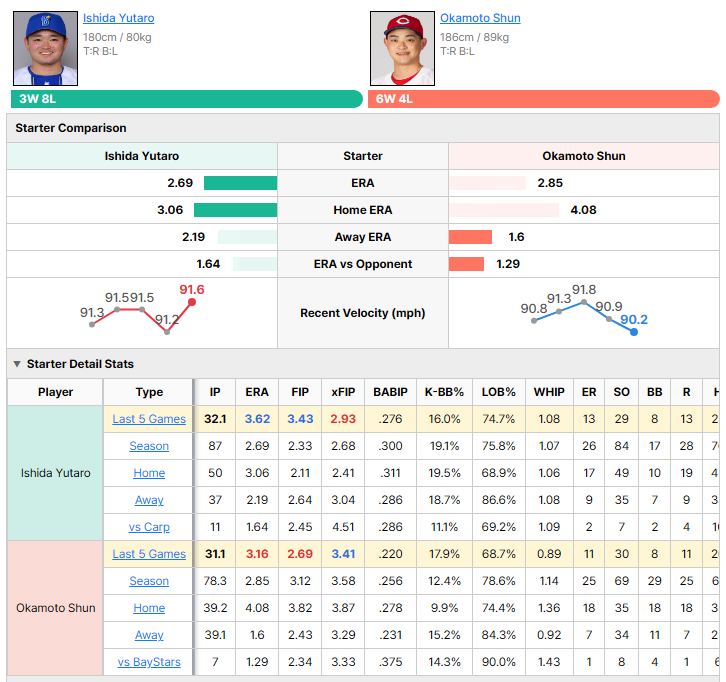
Task: Click the ERA column header in stats table
Action: [x=257, y=392]
